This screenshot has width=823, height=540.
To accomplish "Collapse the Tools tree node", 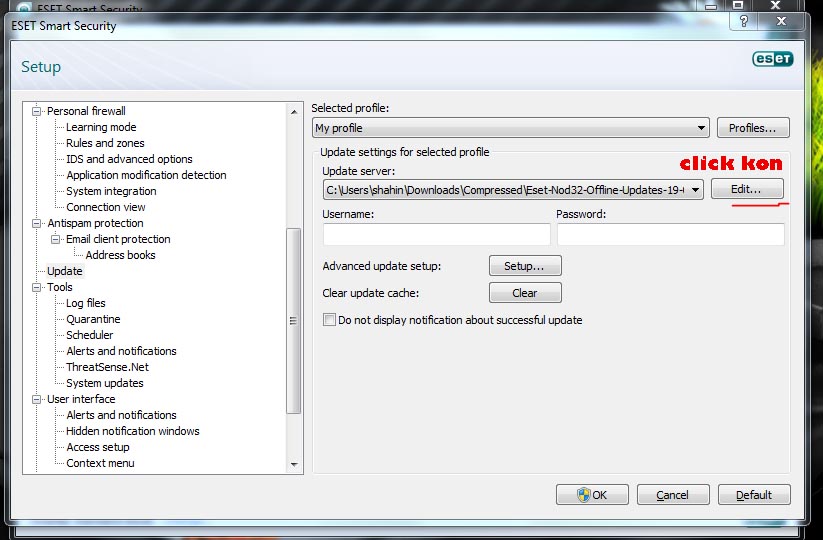I will (x=36, y=287).
